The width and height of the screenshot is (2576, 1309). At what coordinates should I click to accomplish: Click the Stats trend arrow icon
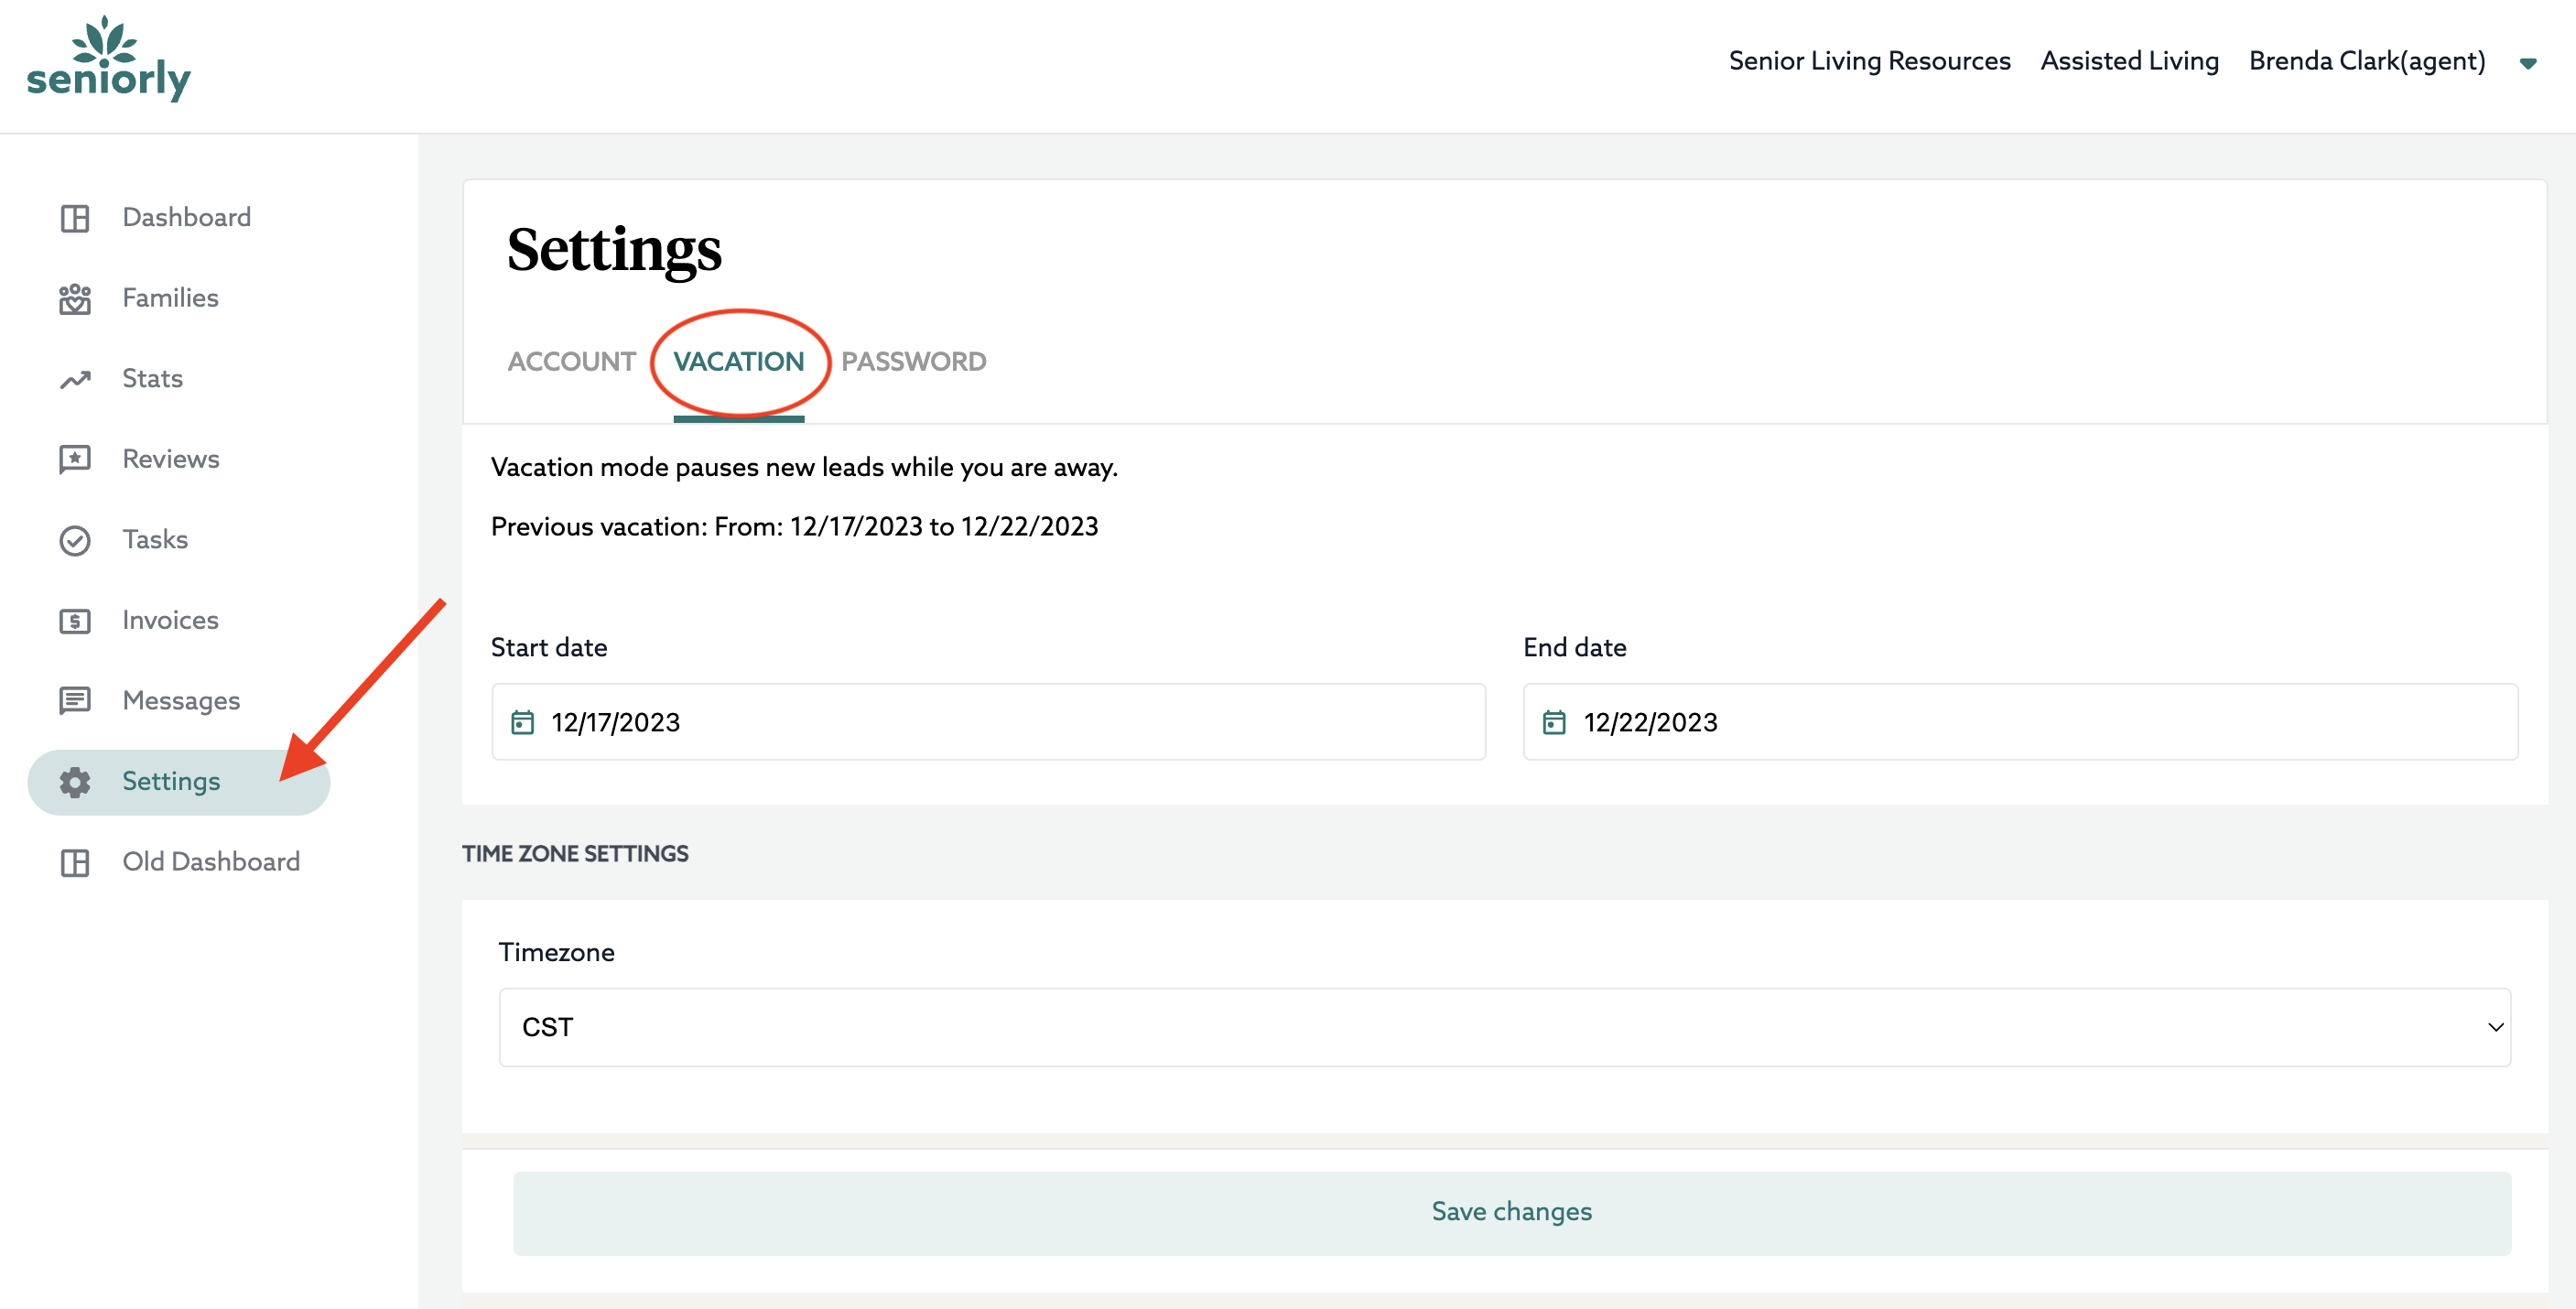click(x=75, y=379)
